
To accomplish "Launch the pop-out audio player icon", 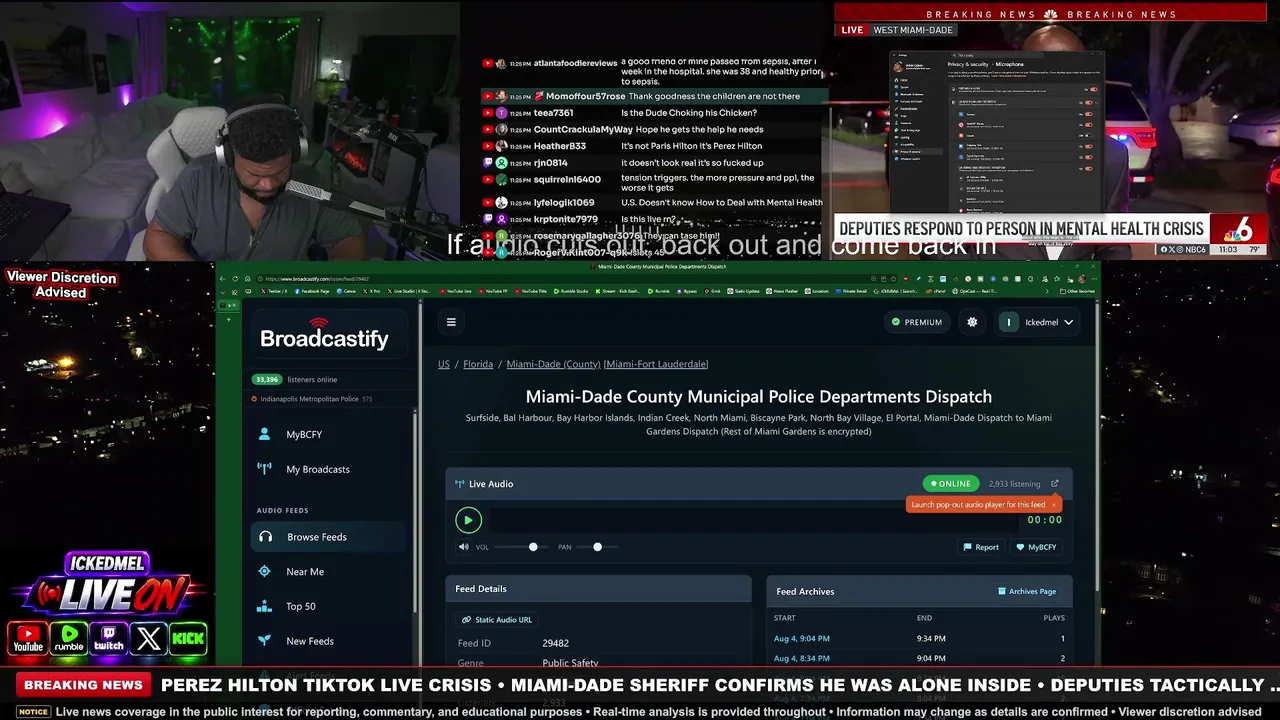I will click(x=1054, y=484).
